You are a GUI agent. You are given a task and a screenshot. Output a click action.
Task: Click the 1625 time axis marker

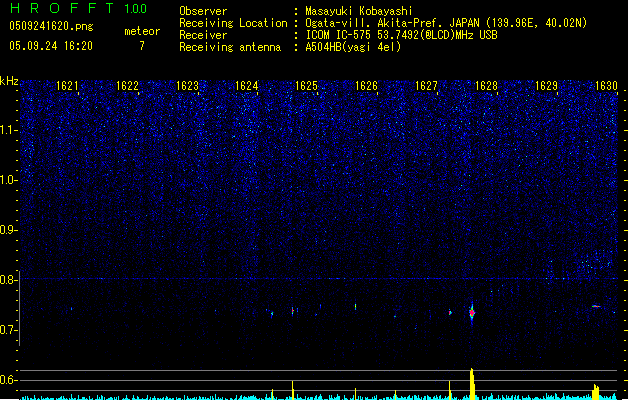pyautogui.click(x=306, y=86)
